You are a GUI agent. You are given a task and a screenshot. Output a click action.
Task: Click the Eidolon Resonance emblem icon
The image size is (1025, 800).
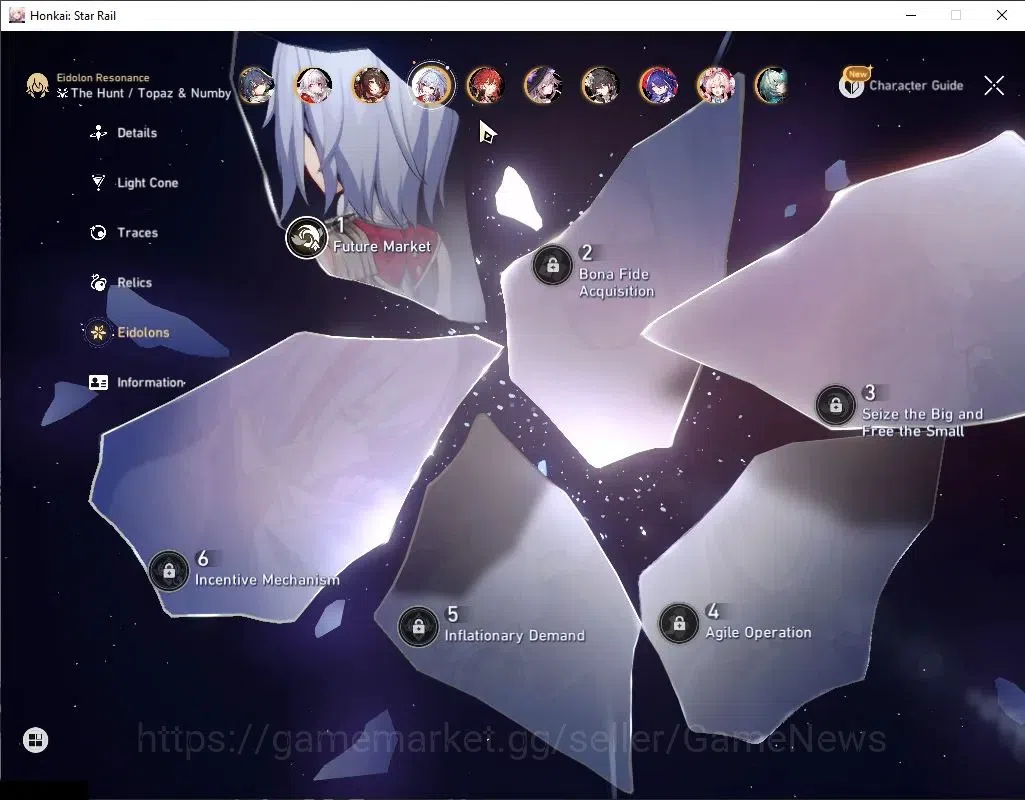37,85
